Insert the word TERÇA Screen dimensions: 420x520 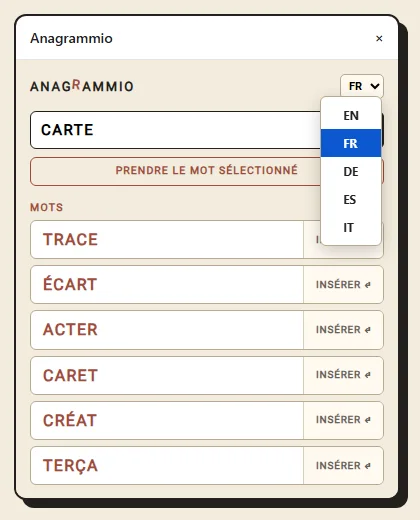pos(343,465)
